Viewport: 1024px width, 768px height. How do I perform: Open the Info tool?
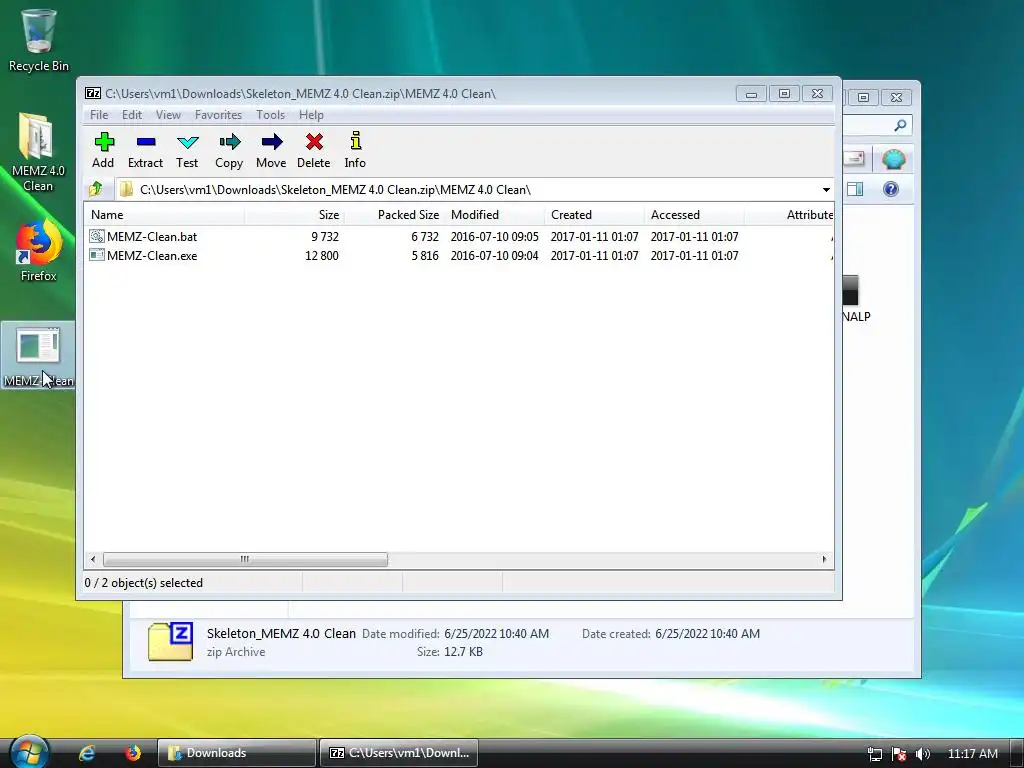(355, 141)
